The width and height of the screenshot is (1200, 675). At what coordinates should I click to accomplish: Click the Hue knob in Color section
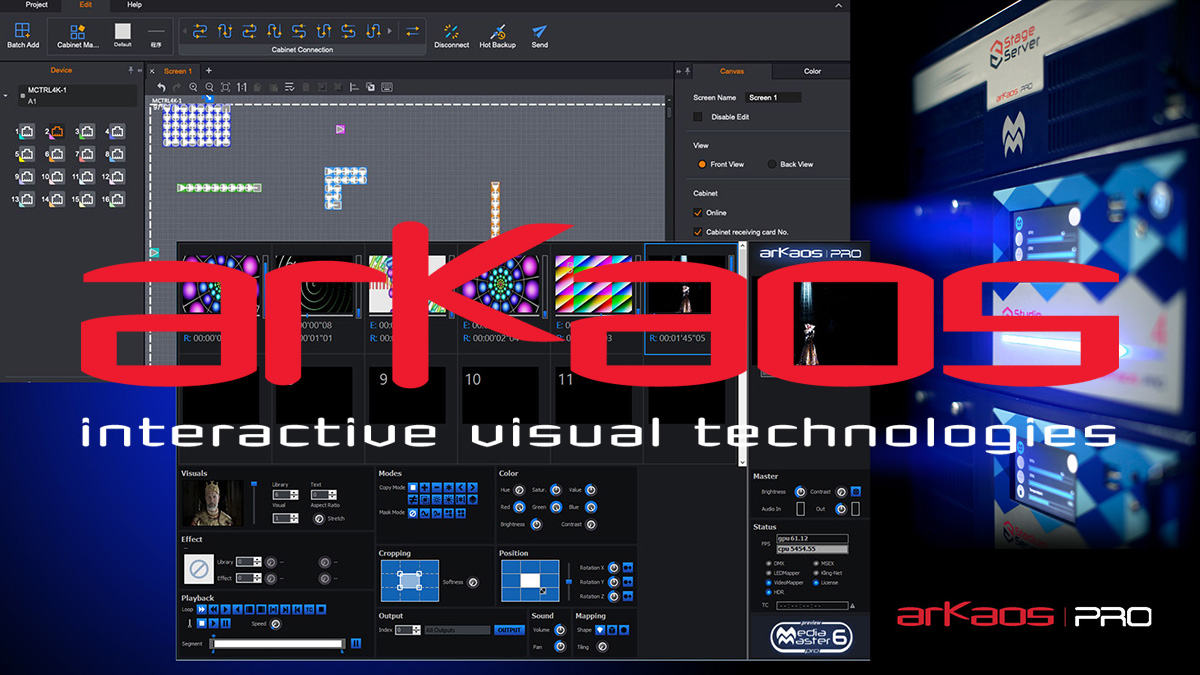pos(519,490)
